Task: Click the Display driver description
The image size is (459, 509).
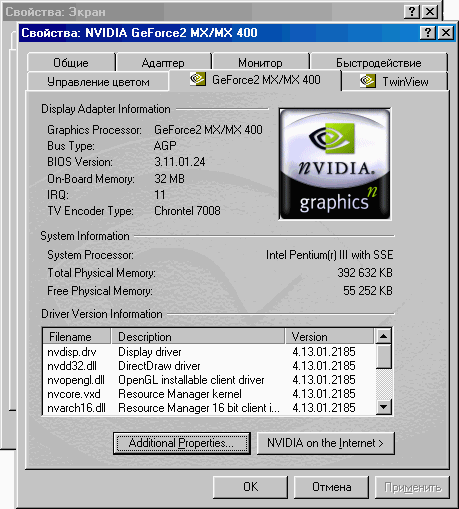Action: click(x=150, y=352)
